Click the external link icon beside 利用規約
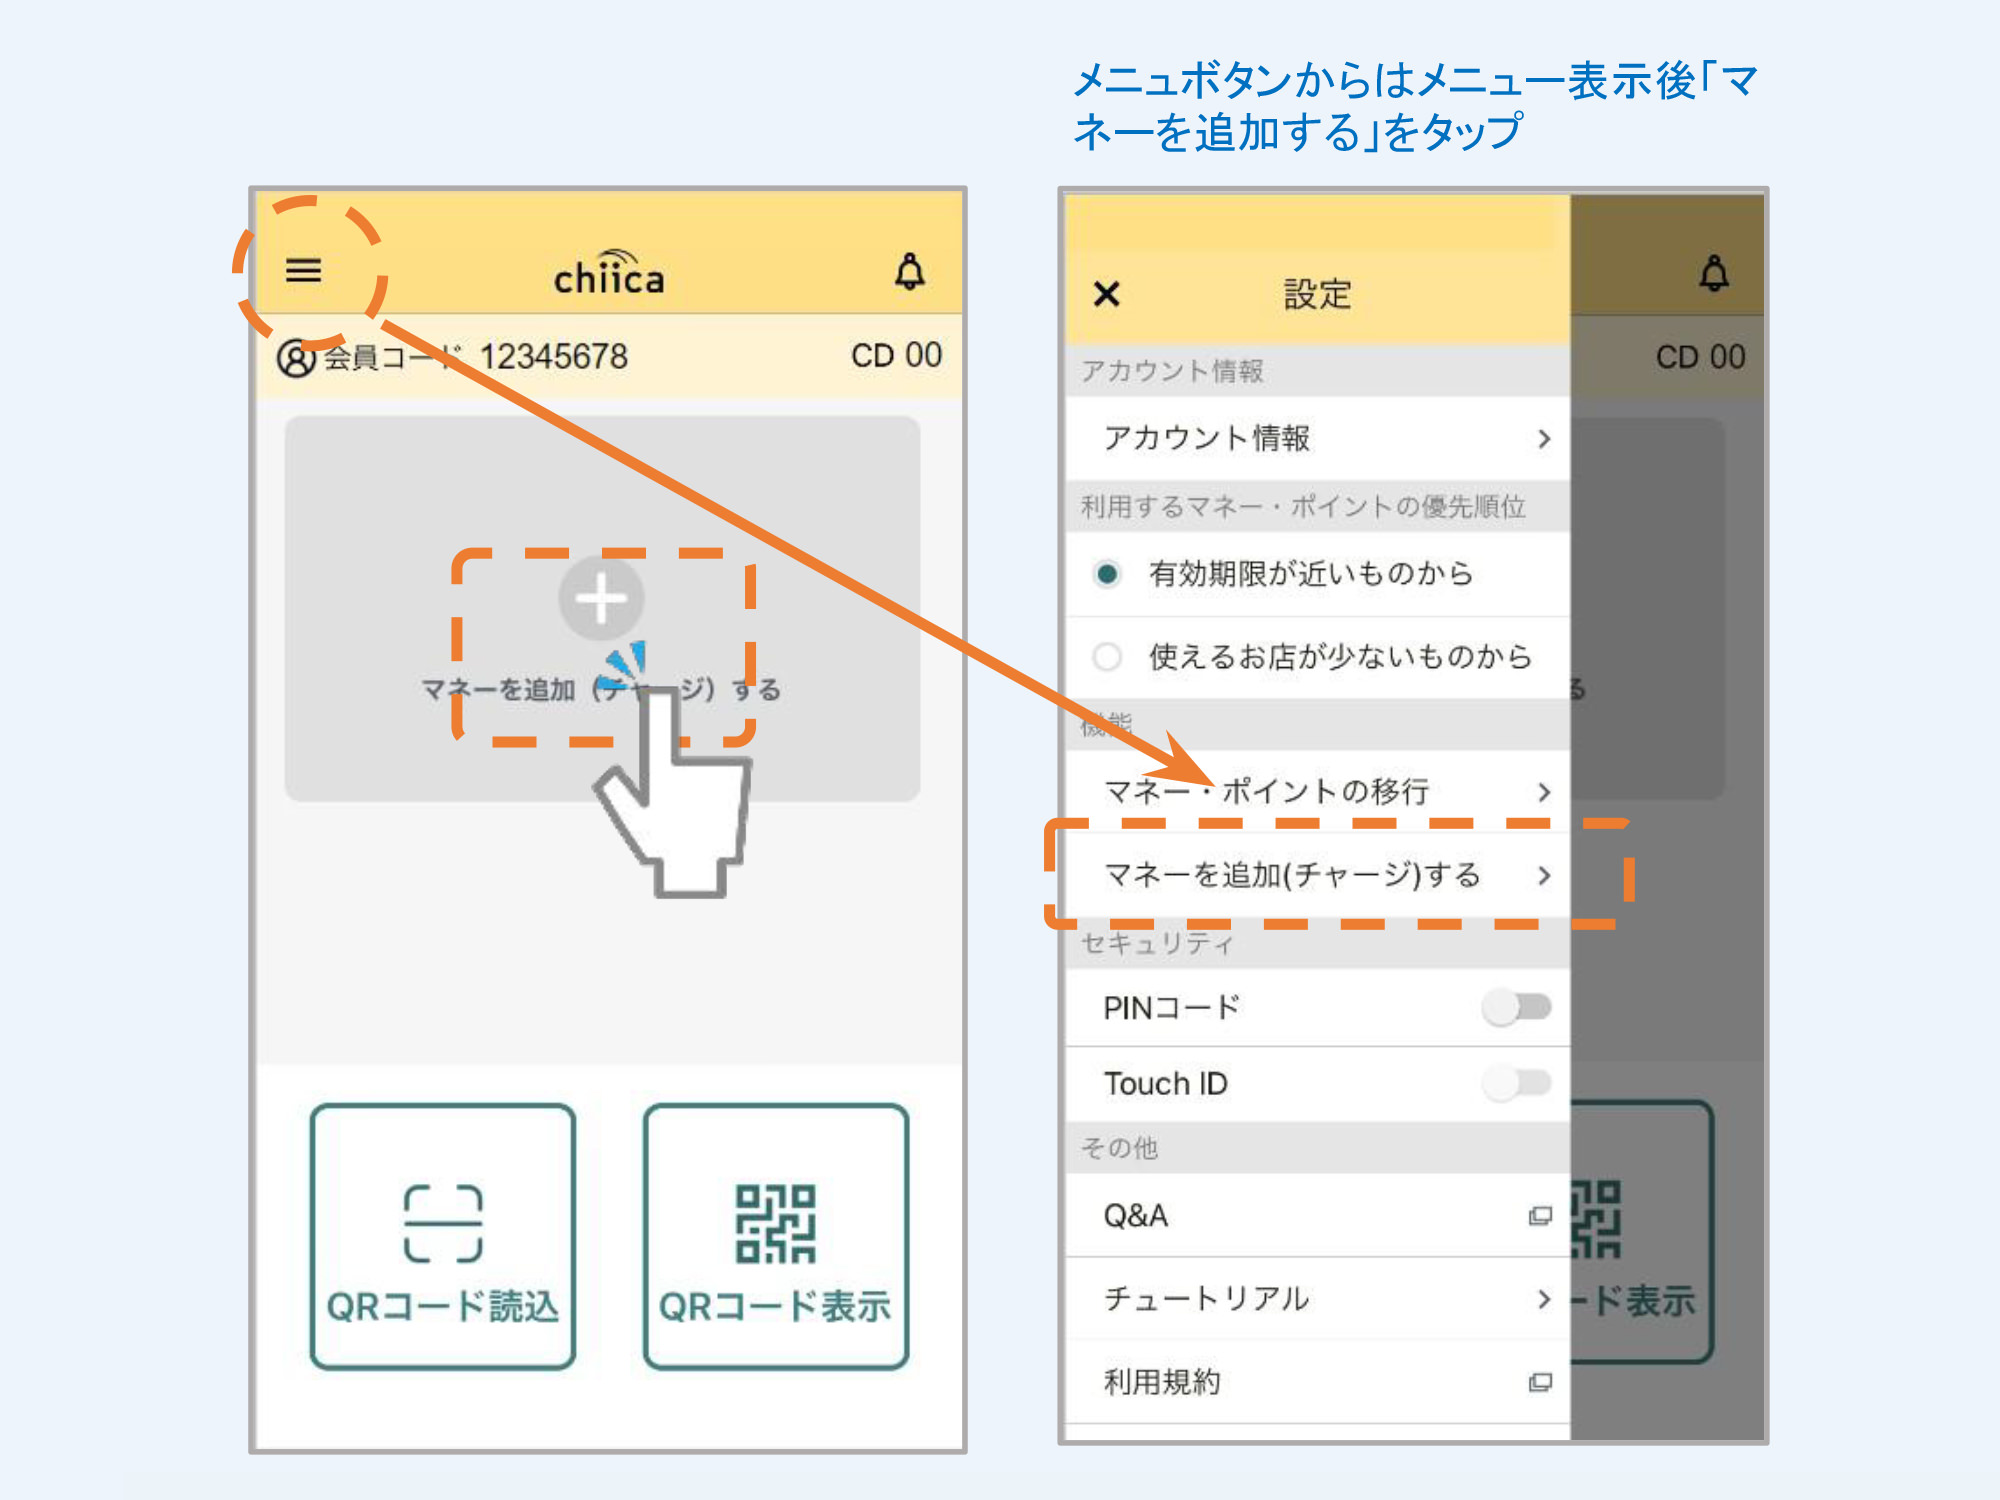The image size is (2000, 1500). click(1540, 1382)
